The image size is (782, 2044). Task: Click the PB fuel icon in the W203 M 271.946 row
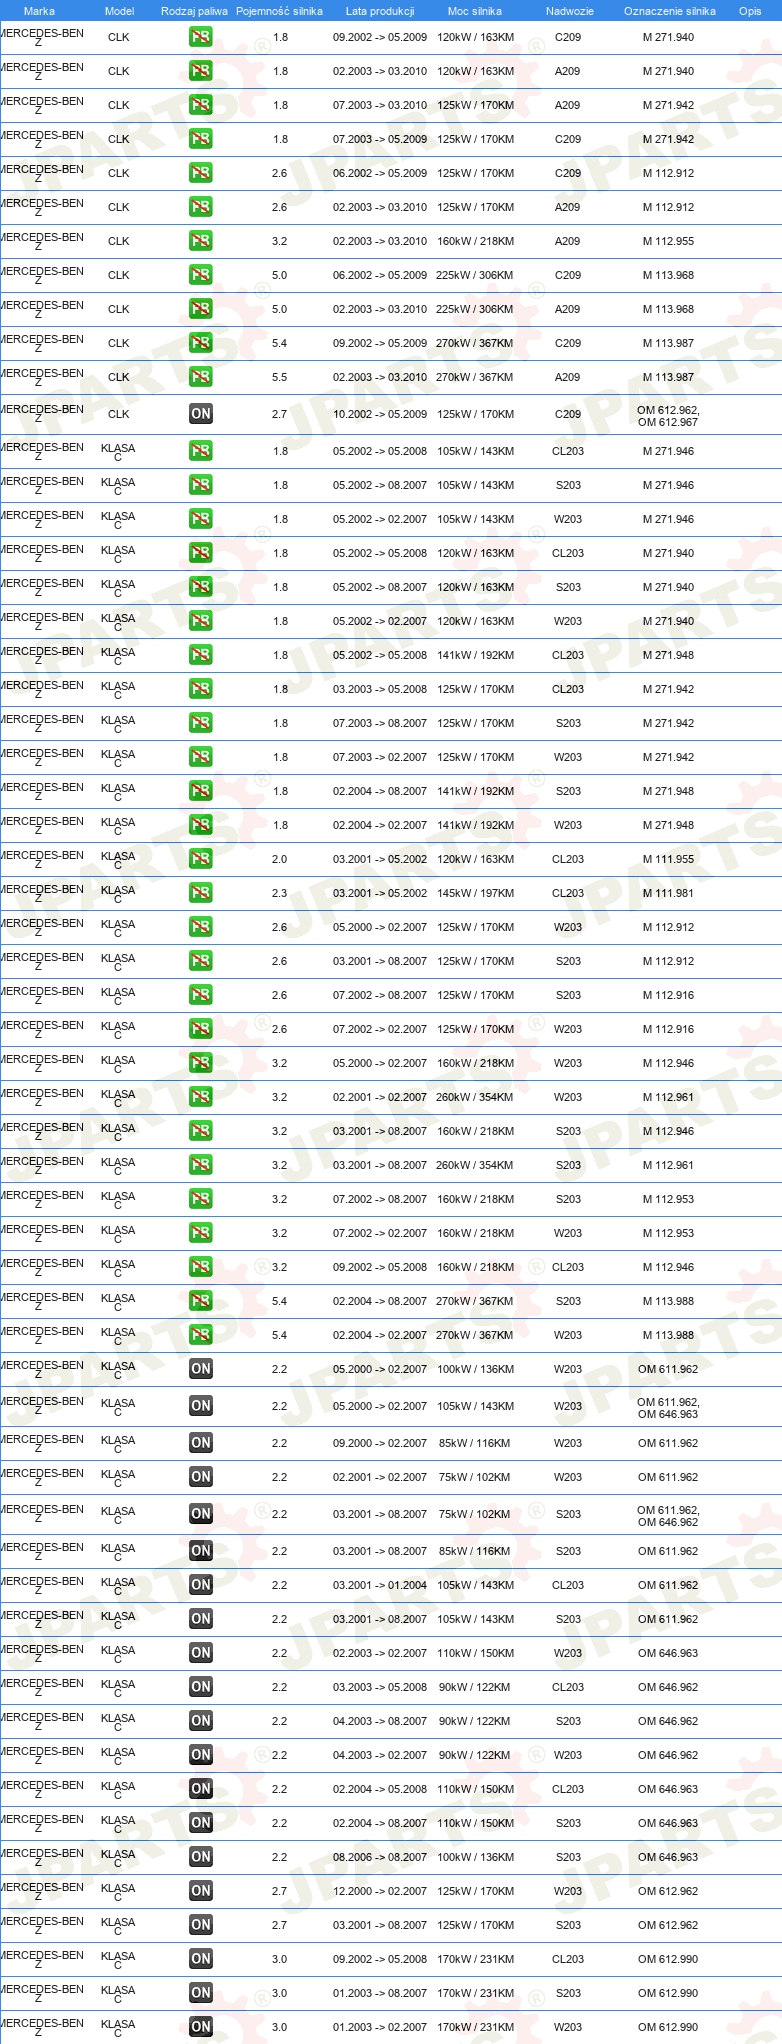pyautogui.click(x=201, y=519)
